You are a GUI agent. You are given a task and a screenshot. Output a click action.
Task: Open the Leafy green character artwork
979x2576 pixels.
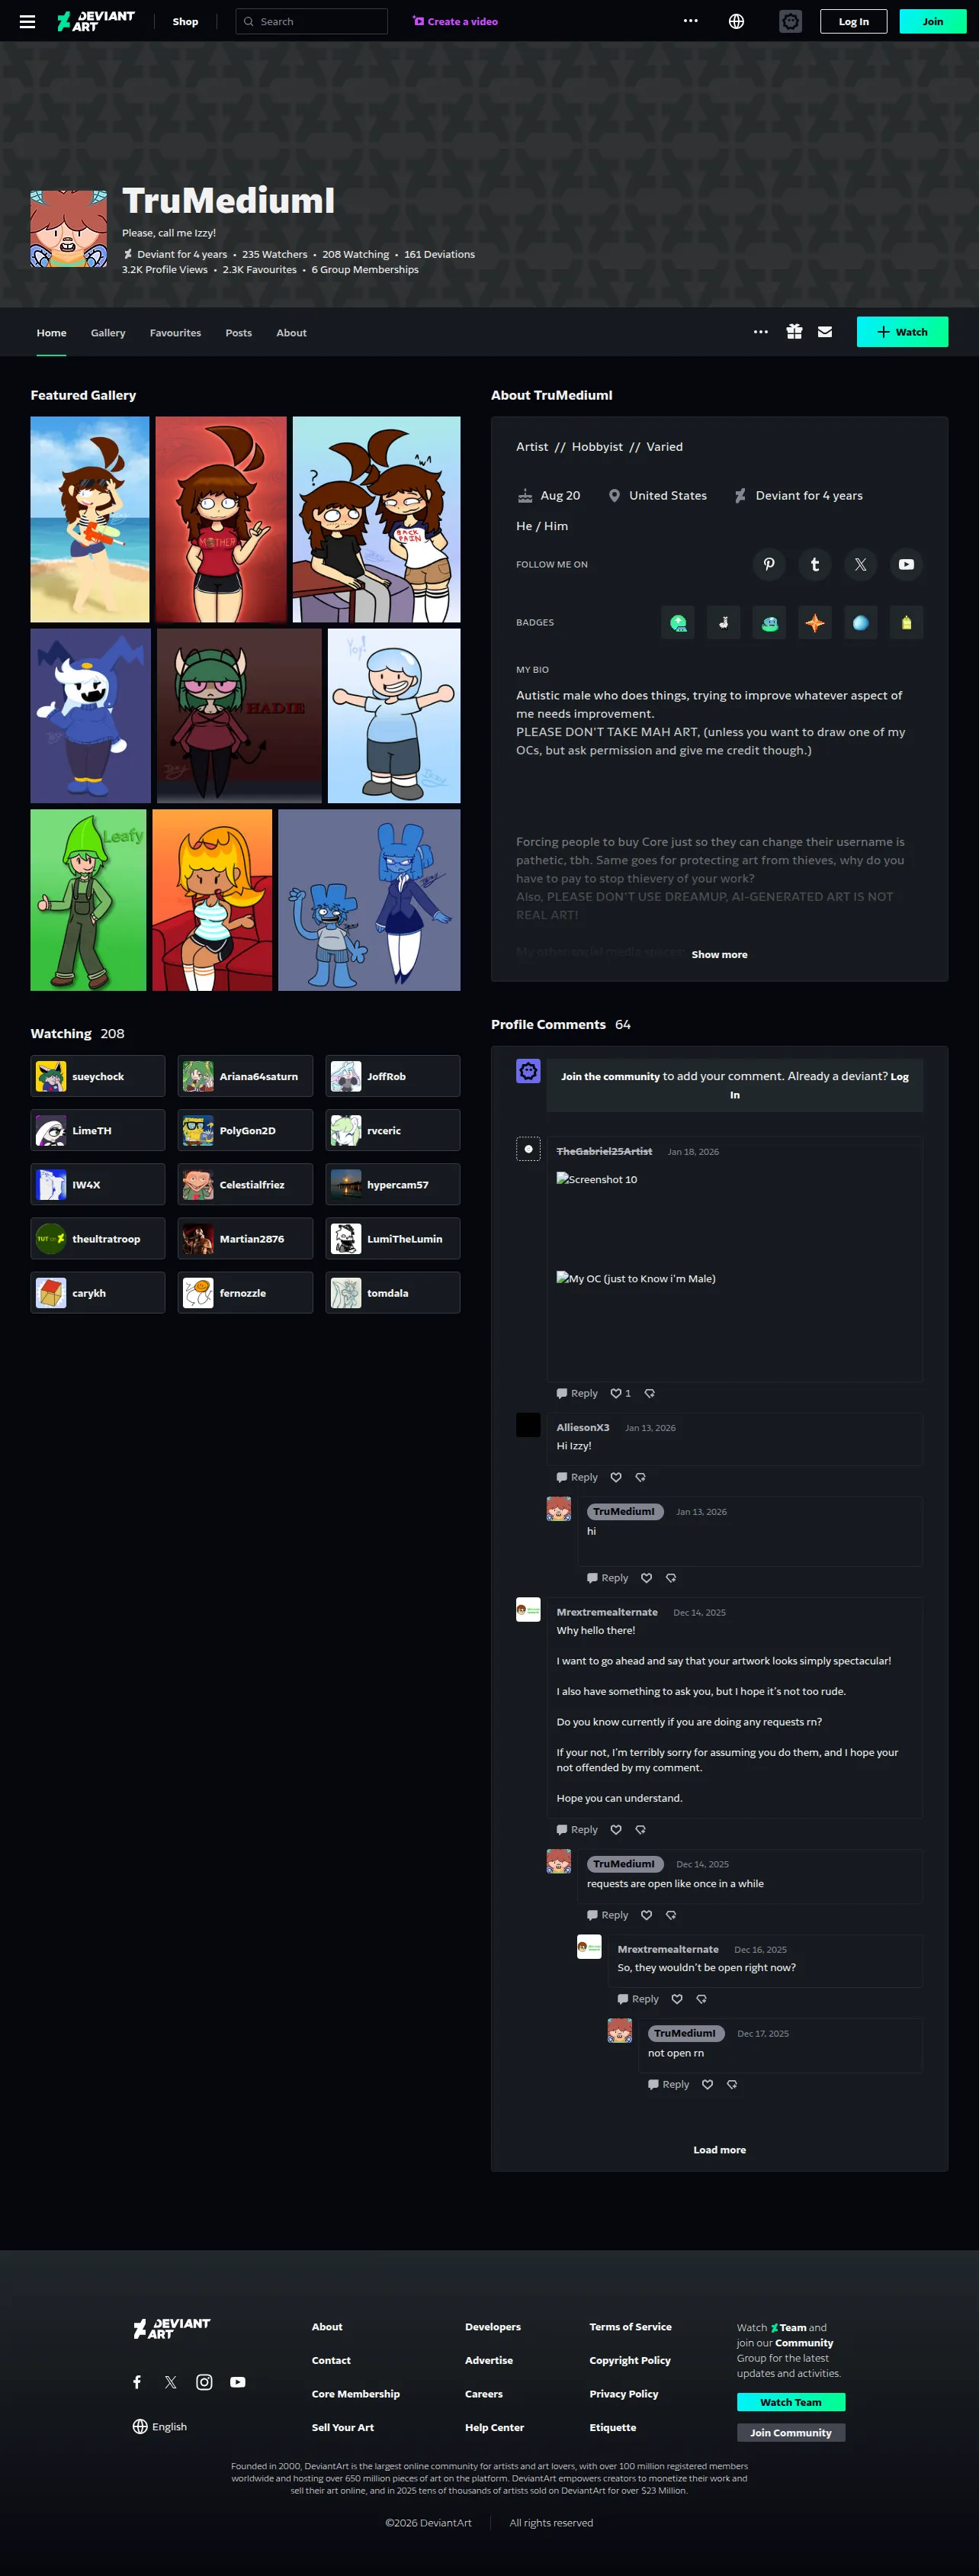[88, 900]
